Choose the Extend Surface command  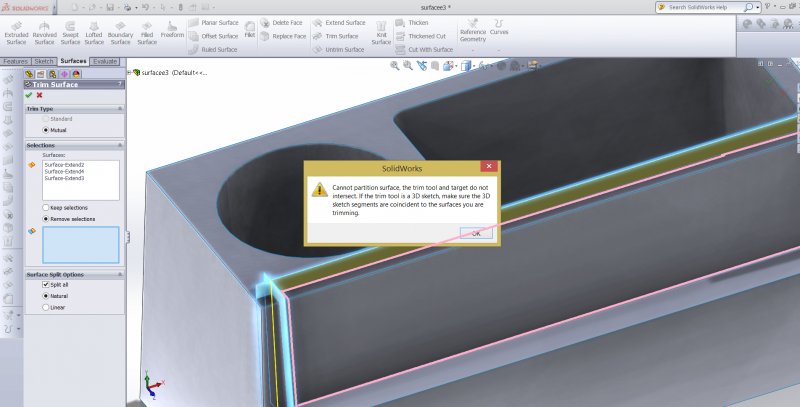[x=339, y=23]
